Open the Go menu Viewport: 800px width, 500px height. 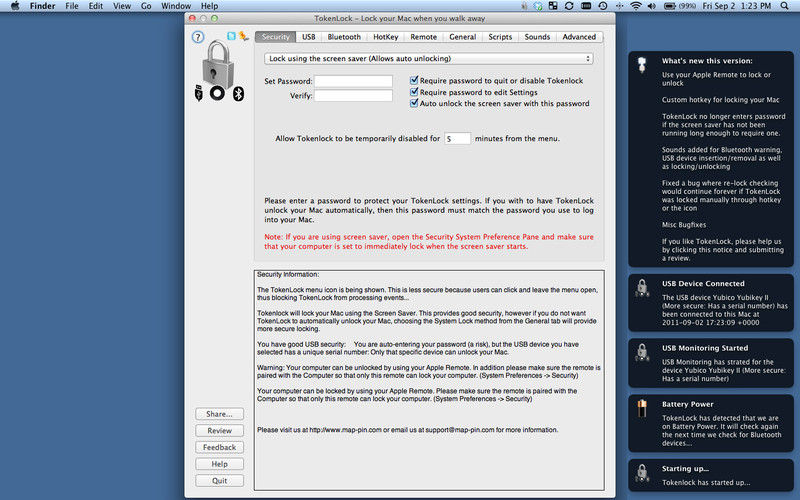pos(146,6)
